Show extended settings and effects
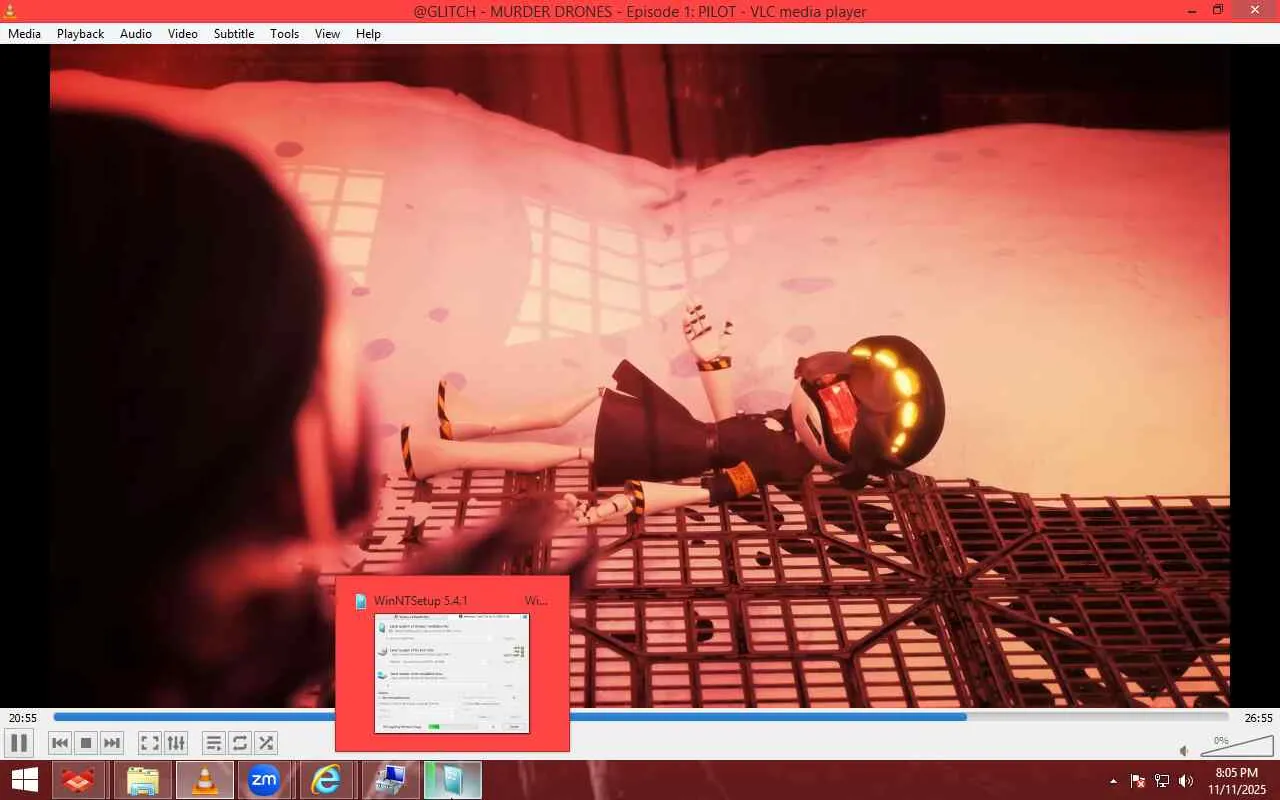Viewport: 1280px width, 800px height. (176, 743)
